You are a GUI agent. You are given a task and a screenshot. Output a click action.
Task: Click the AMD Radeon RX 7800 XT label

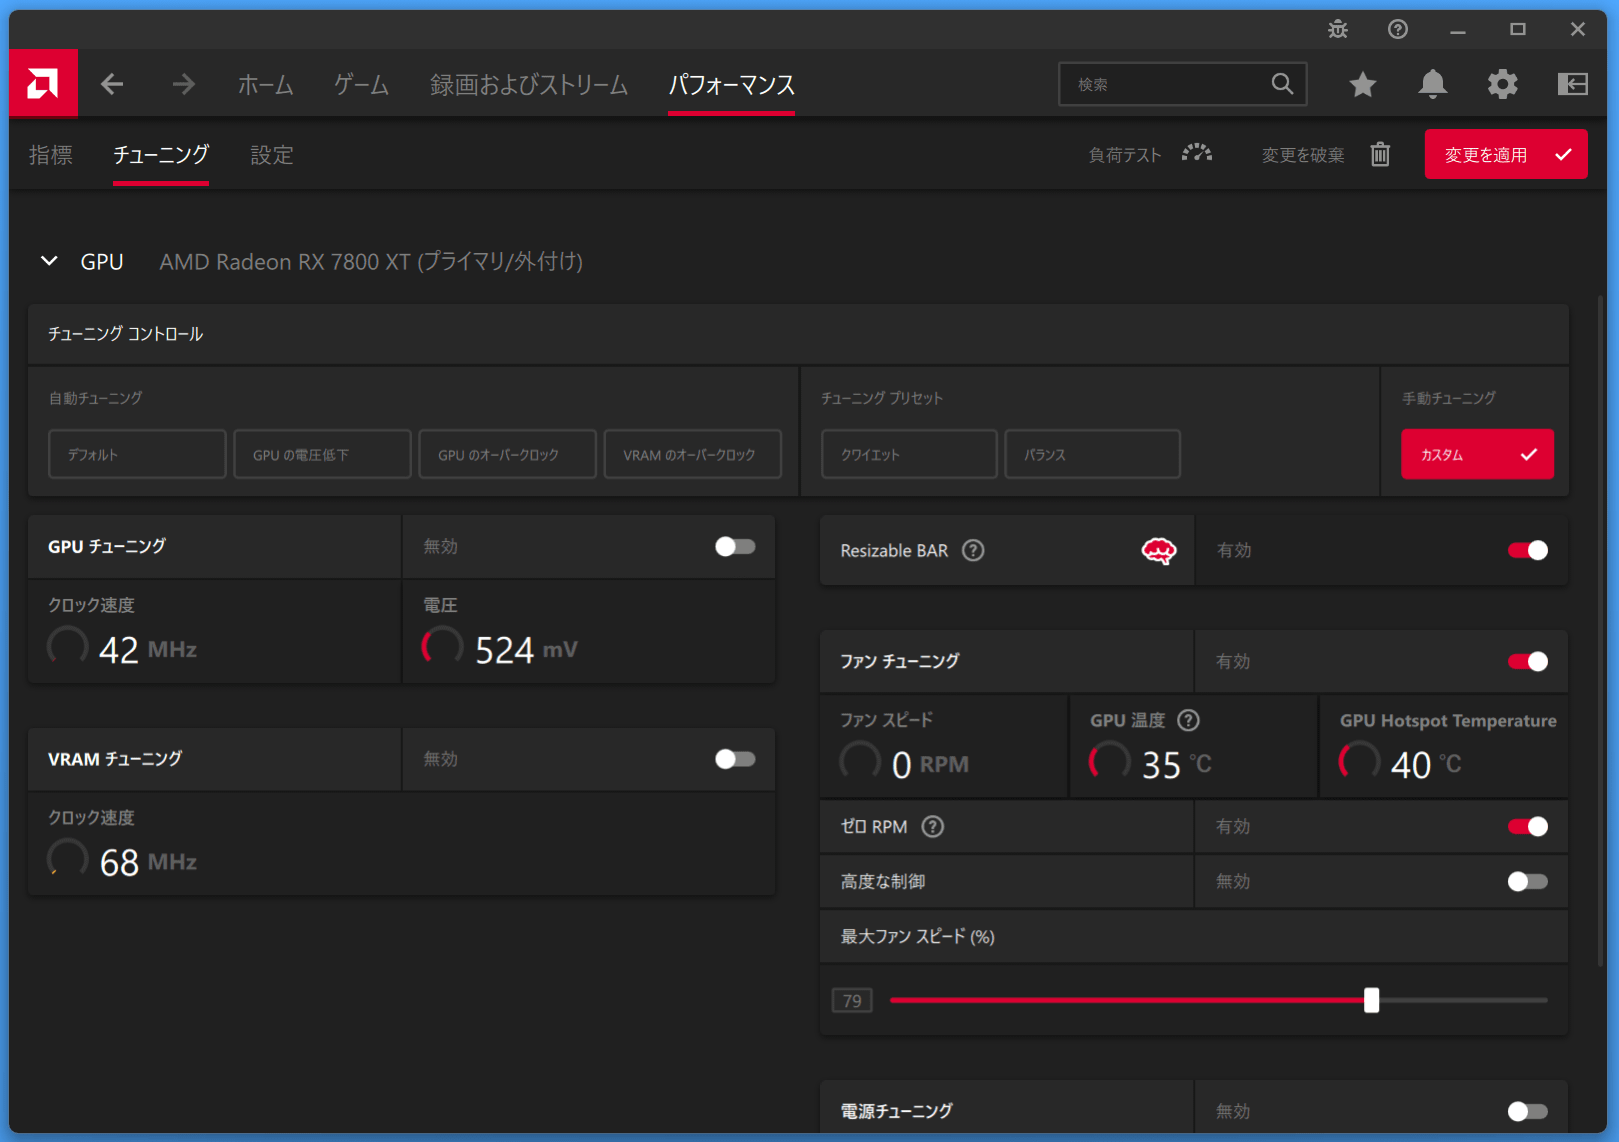point(371,261)
